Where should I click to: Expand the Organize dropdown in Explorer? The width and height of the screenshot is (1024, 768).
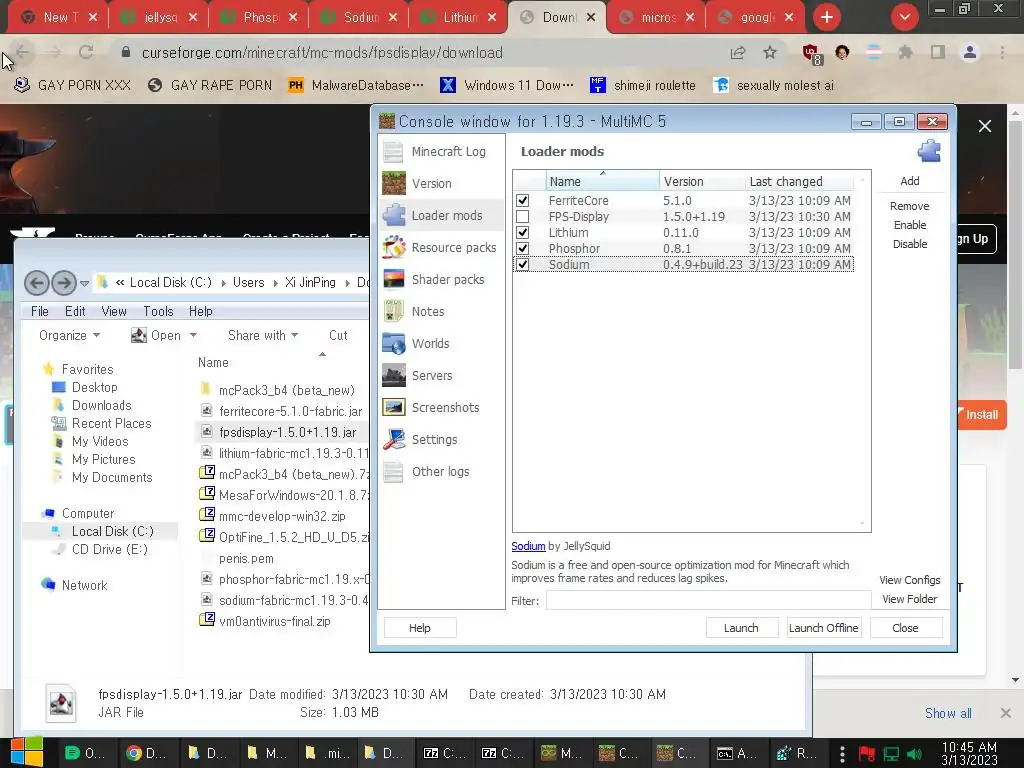[69, 335]
